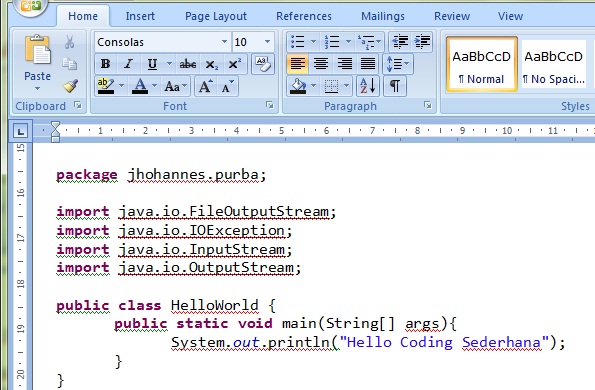This screenshot has height=390, width=595.
Task: Apply borders to paragraph
Action: (331, 86)
